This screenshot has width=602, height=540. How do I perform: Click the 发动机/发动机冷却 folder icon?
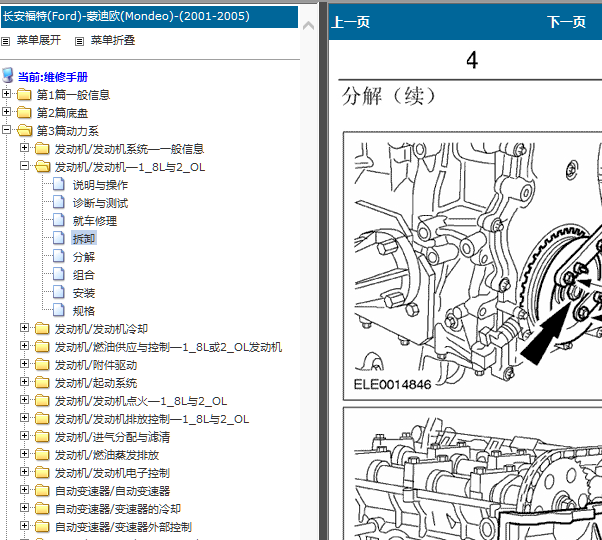(42, 329)
